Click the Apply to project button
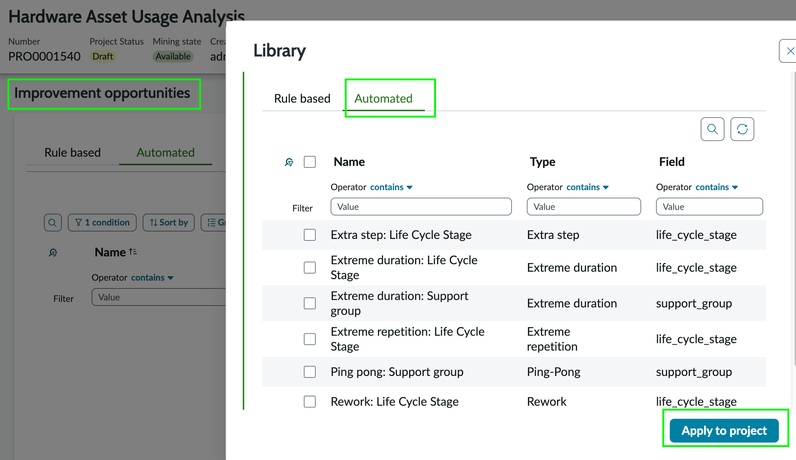The width and height of the screenshot is (796, 460). point(724,430)
